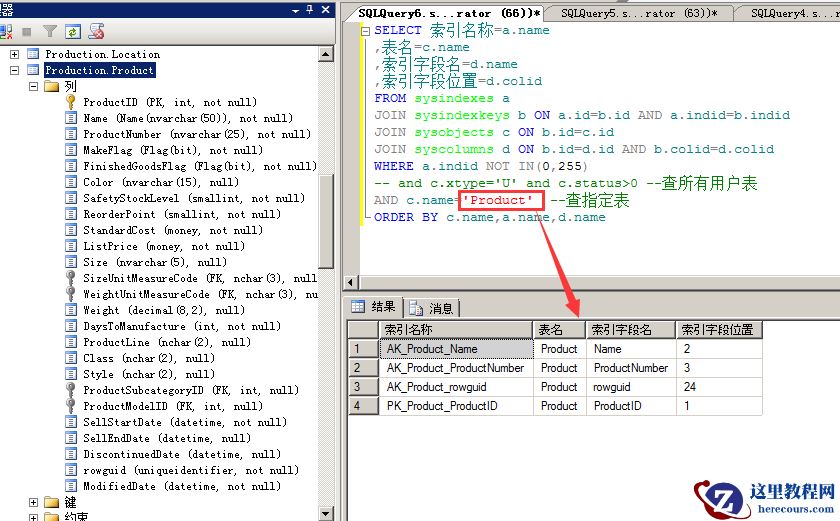Click the ProductID primary key icon
Screen dimensions: 840x521
point(71,102)
